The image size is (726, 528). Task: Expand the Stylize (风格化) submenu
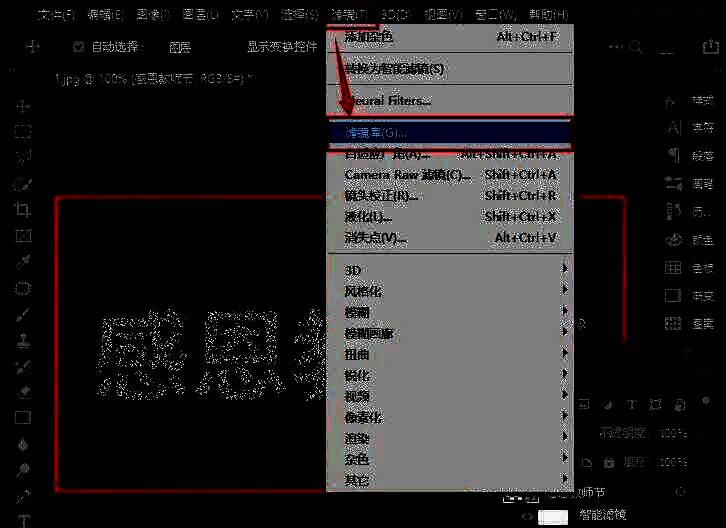(450, 291)
